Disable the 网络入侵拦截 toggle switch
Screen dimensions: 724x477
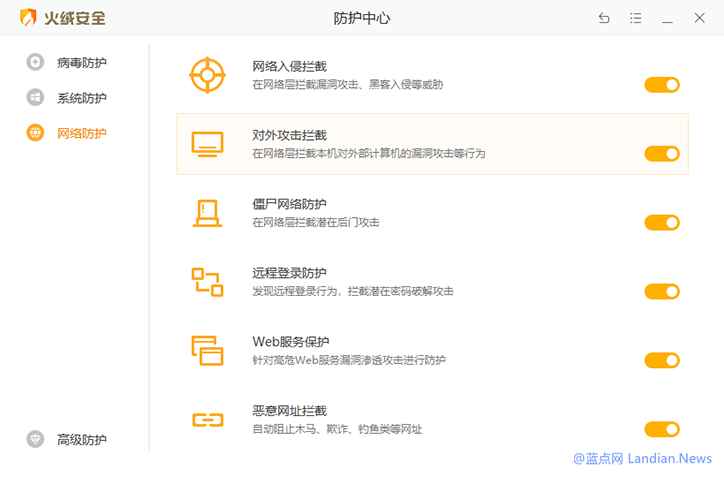(661, 85)
